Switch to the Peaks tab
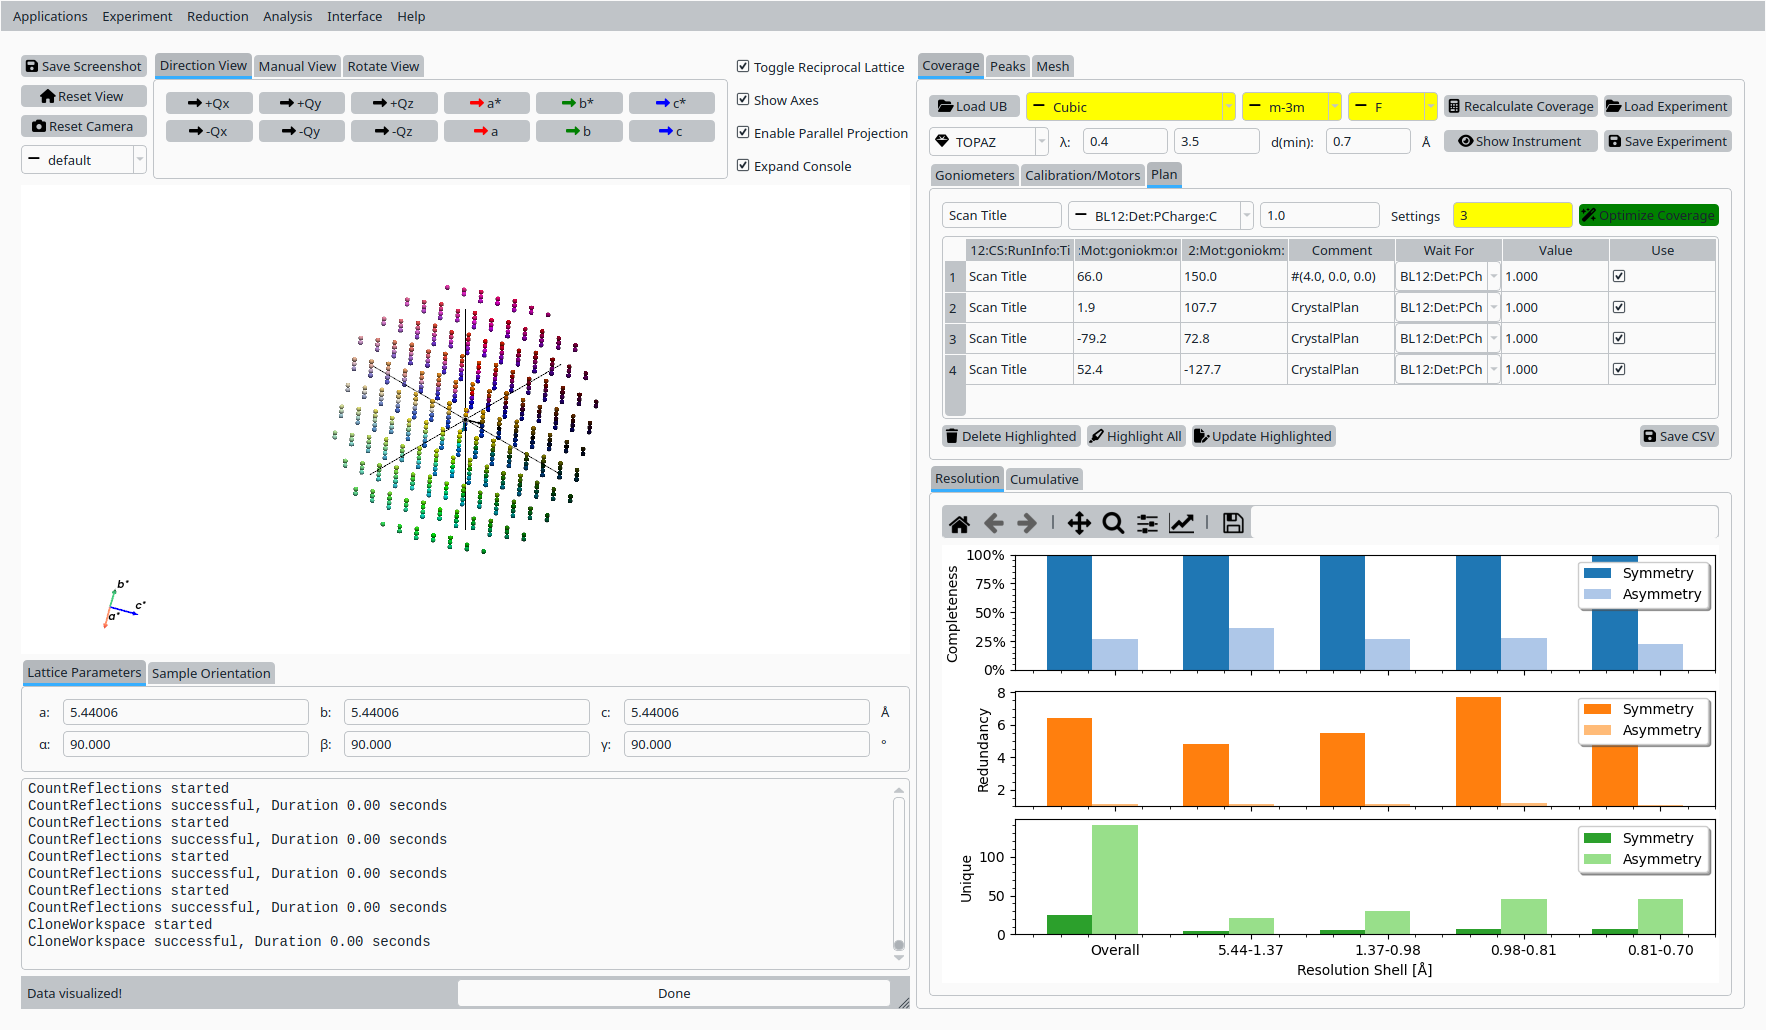The image size is (1766, 1030). (x=1007, y=66)
